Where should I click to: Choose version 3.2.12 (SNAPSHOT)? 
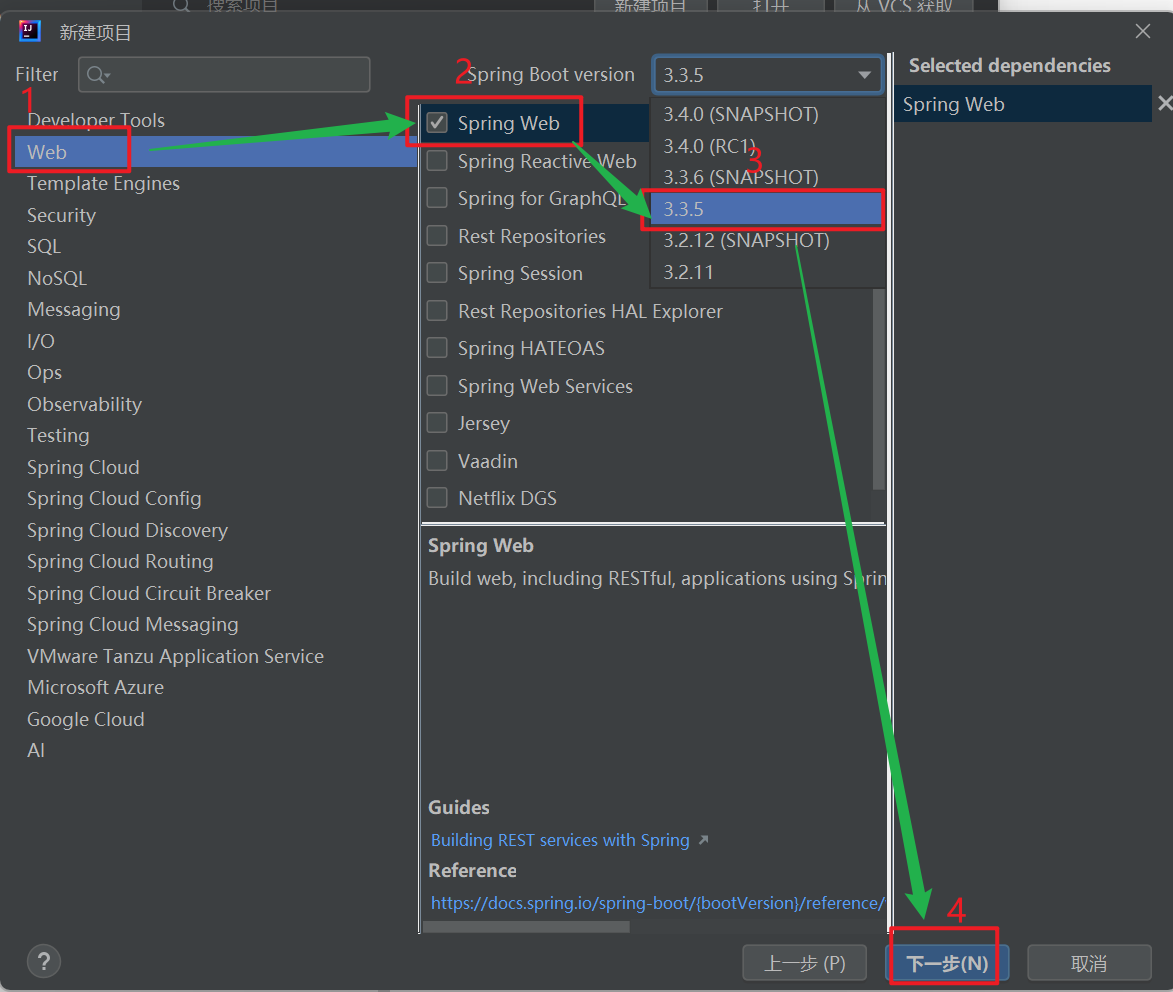(x=768, y=240)
